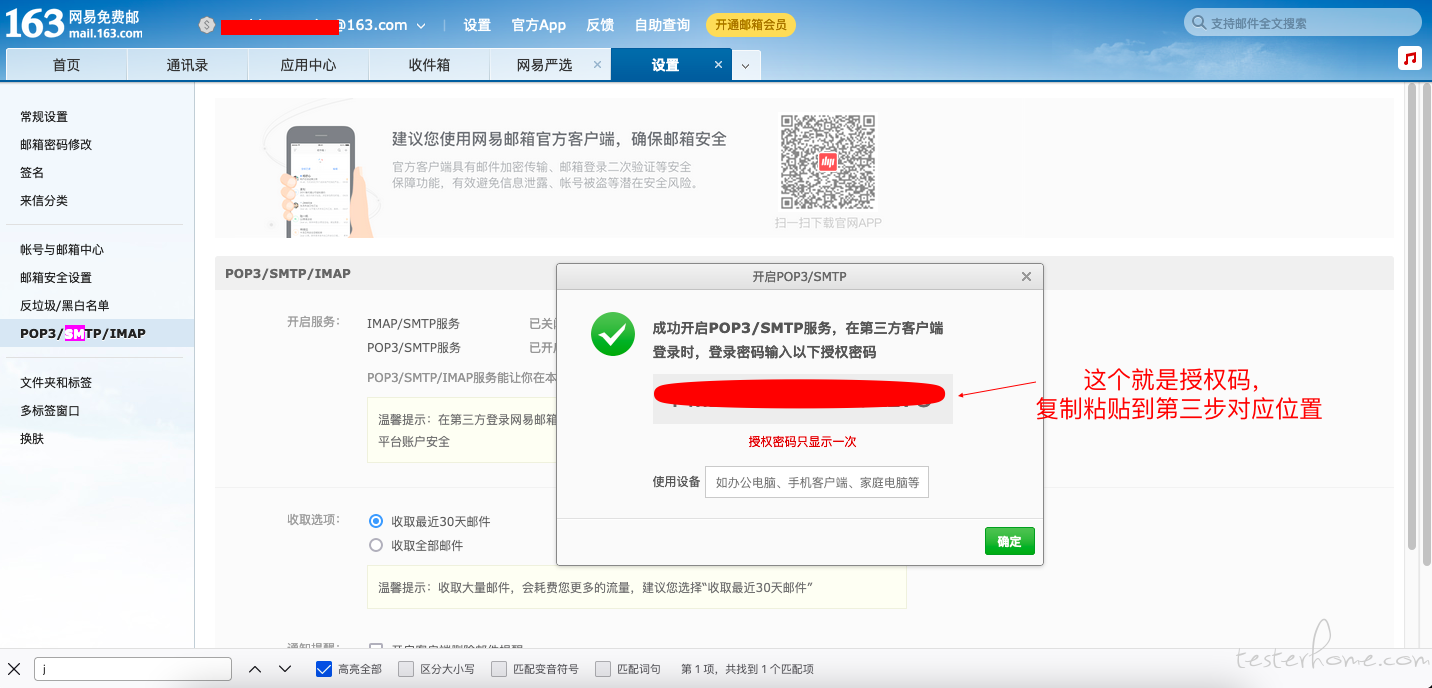Viewport: 1432px width, 688px height.
Task: Select 收取全部邮件 radio option
Action: tap(376, 545)
